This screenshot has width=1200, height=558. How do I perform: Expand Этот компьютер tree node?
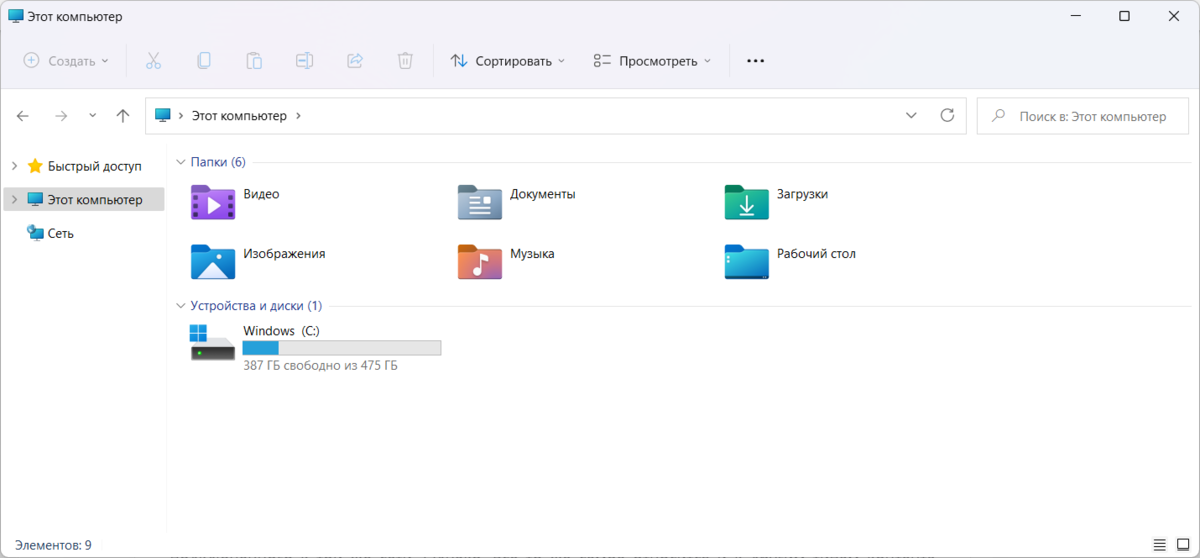14,200
